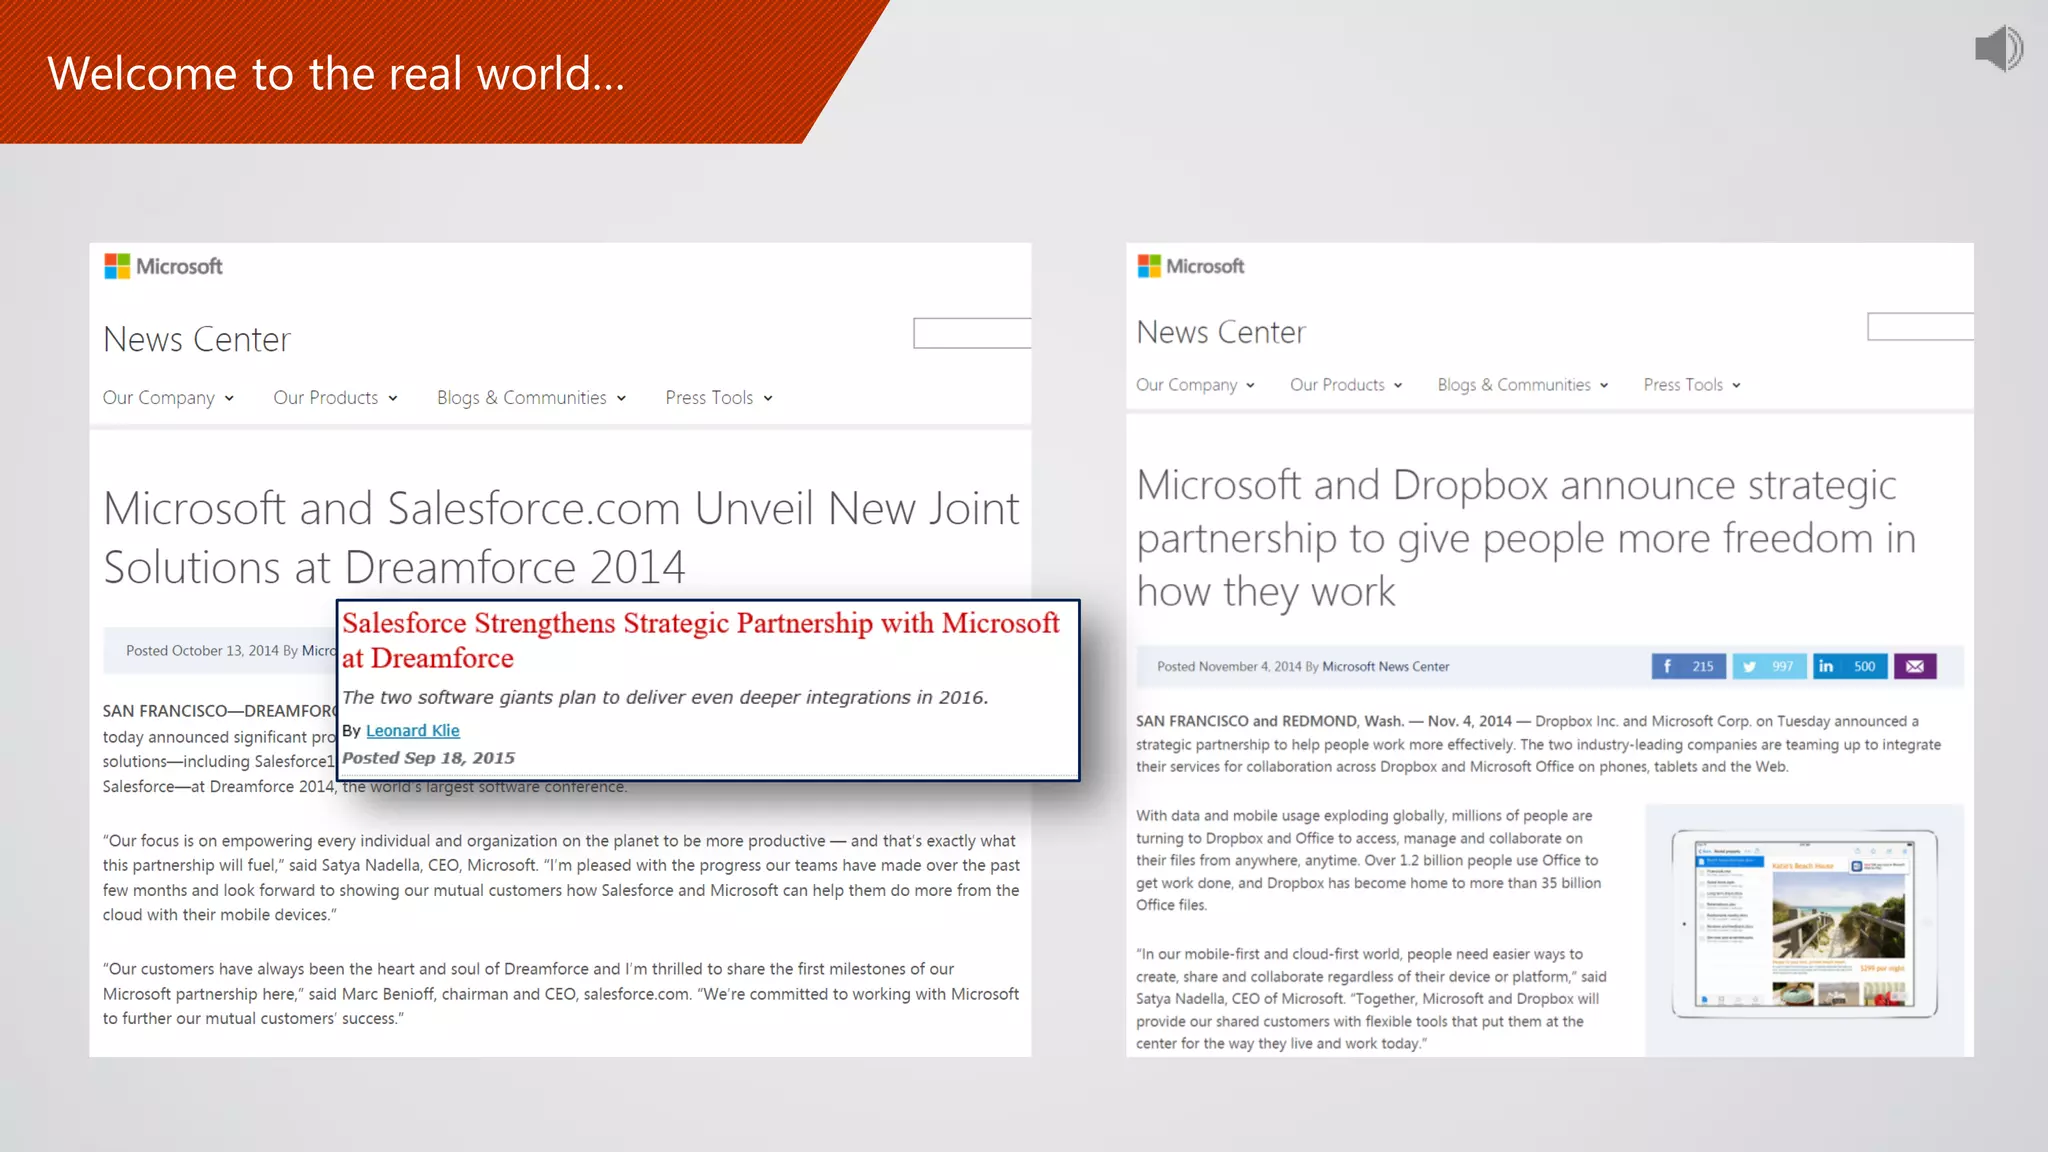Click the Microsoft logo in left article
2048x1152 pixels.
tap(164, 266)
